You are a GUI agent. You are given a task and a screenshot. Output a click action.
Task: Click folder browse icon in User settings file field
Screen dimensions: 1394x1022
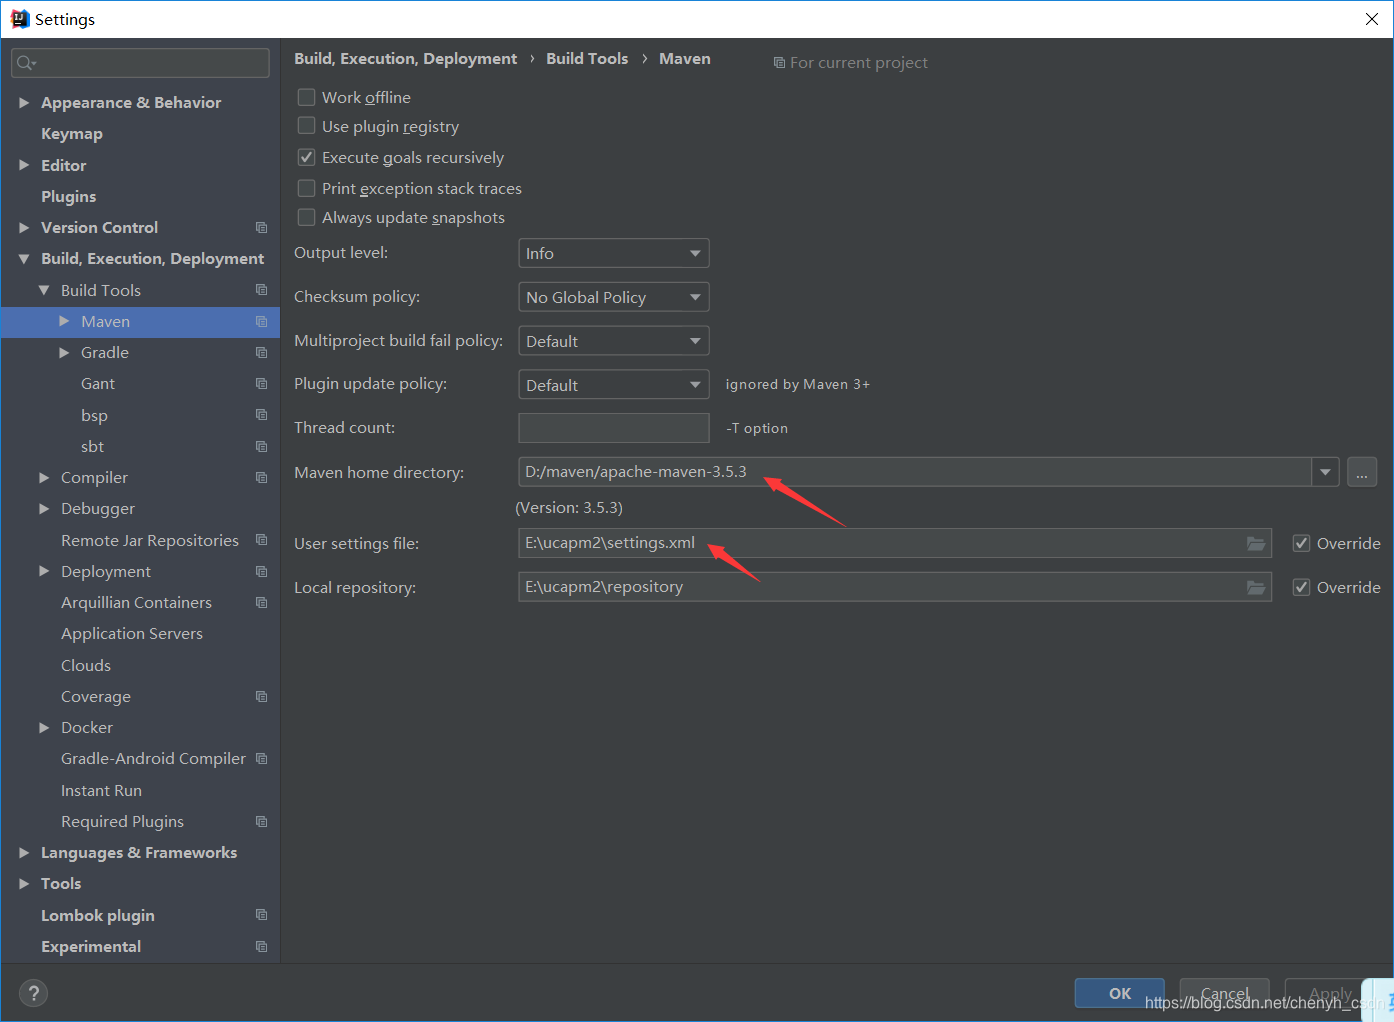pyautogui.click(x=1256, y=543)
